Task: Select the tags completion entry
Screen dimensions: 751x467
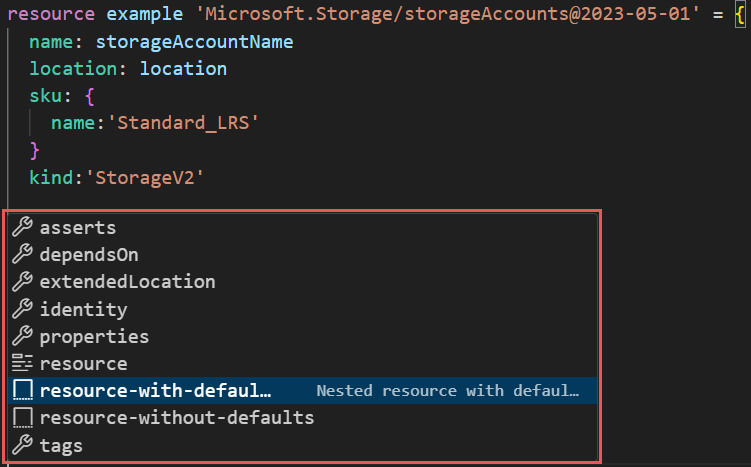Action: pos(61,445)
